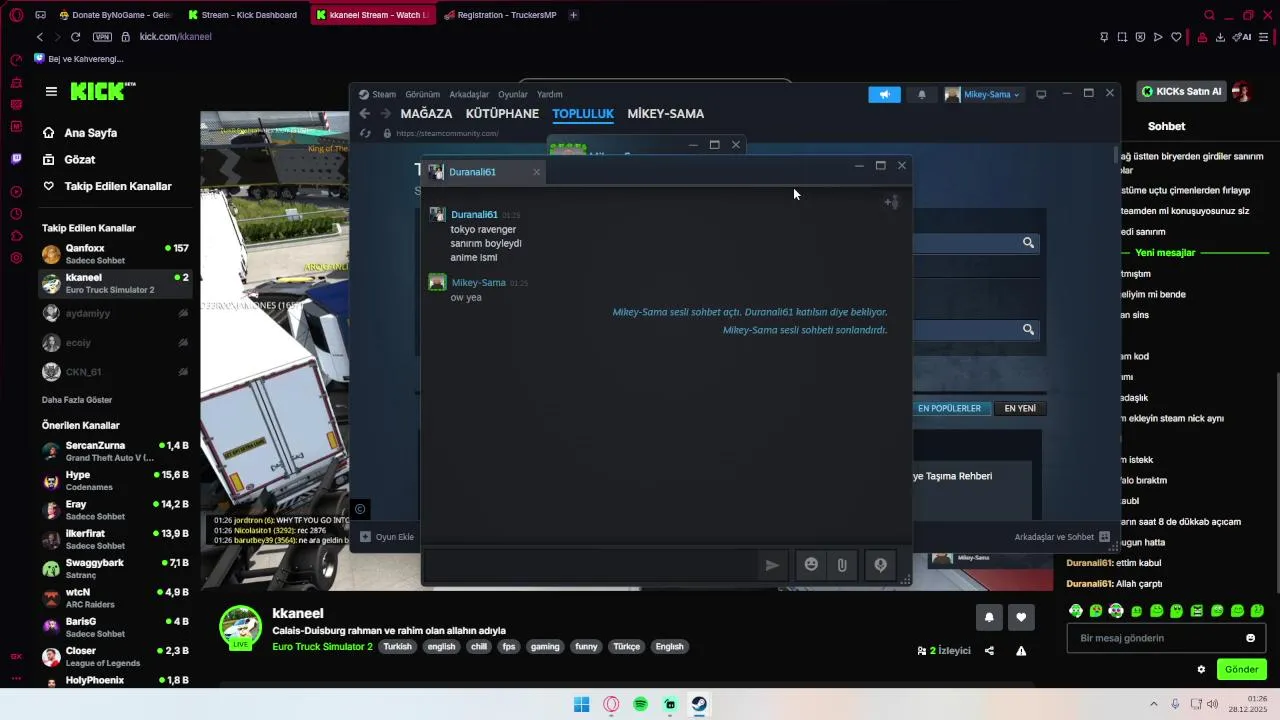1280x720 pixels.
Task: Click EN POPÜLERLER filter button in Steam
Action: pyautogui.click(x=949, y=408)
